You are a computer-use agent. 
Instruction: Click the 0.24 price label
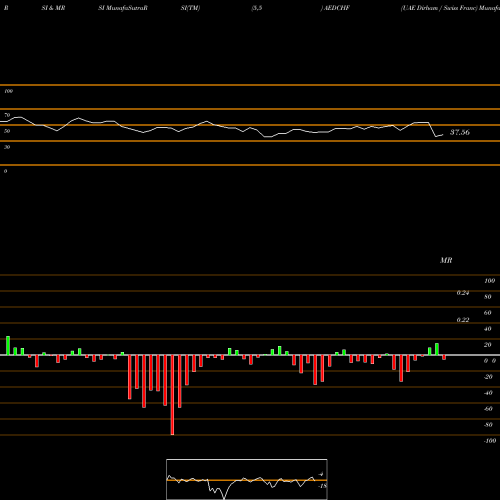pyautogui.click(x=463, y=293)
